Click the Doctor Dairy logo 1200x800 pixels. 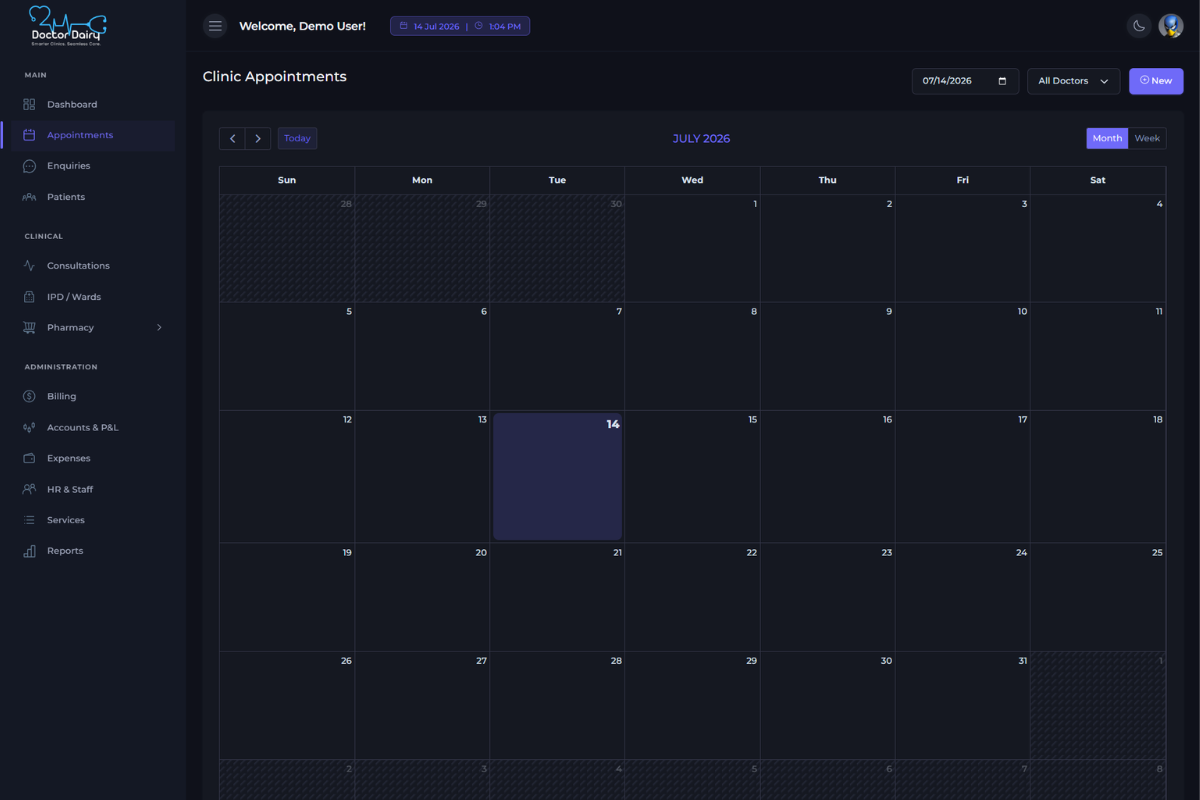click(69, 26)
